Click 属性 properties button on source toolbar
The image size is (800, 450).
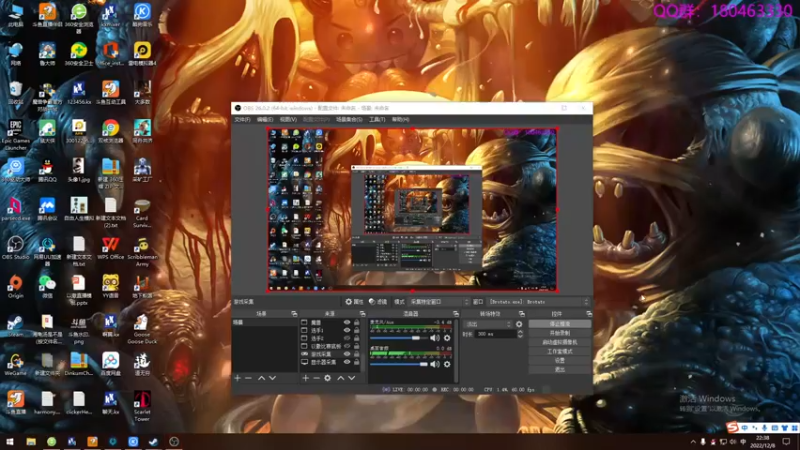point(354,302)
